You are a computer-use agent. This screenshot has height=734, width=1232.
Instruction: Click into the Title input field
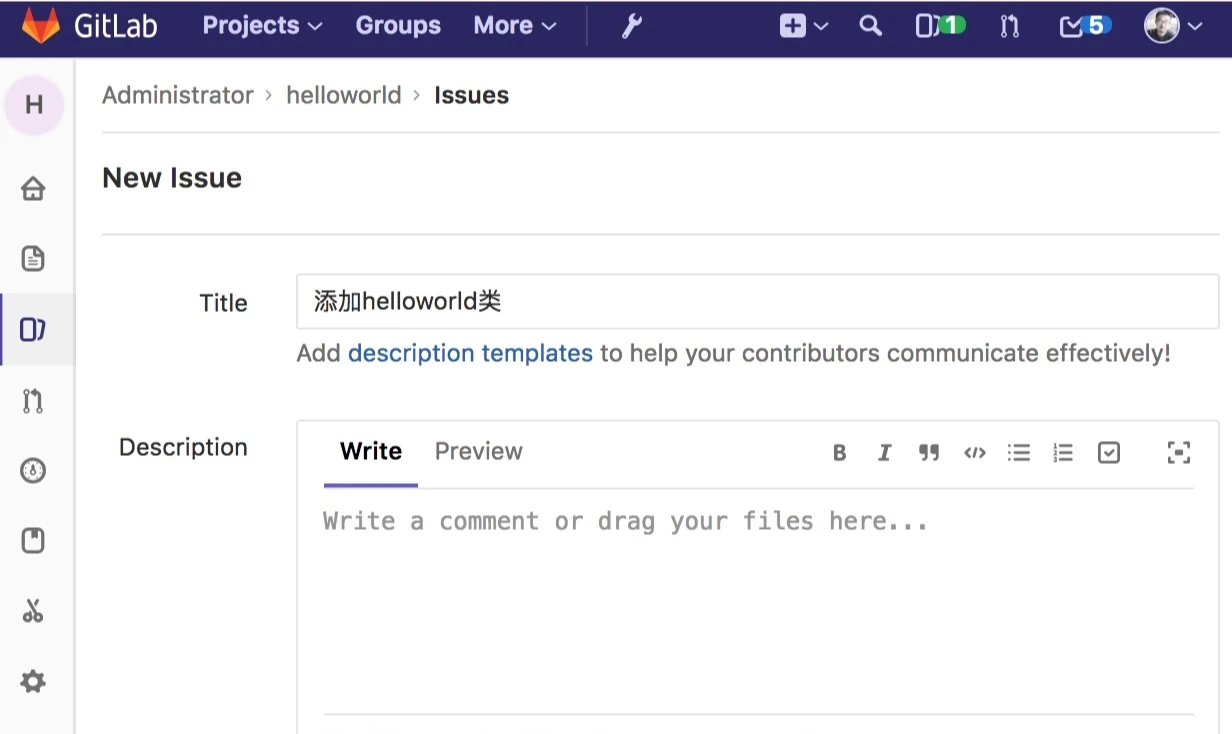pyautogui.click(x=758, y=302)
